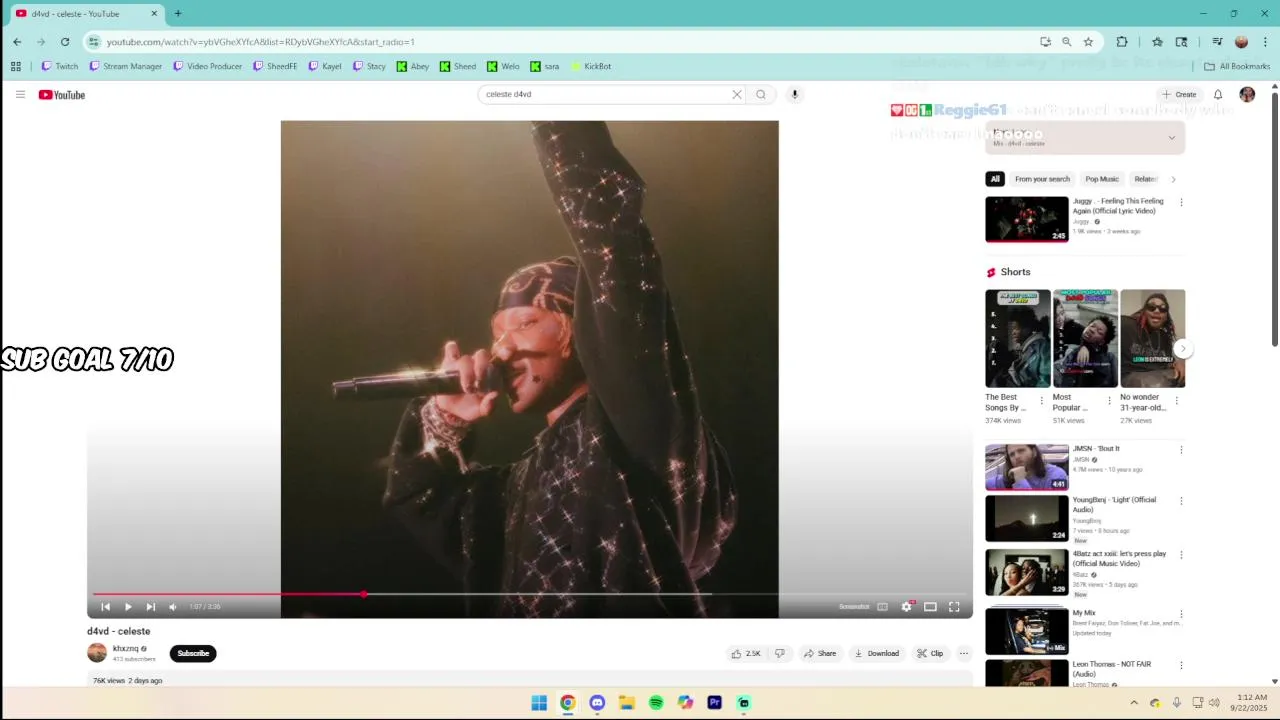Screen dimensions: 1280x720
Task: Play the paused video
Action: click(x=128, y=607)
